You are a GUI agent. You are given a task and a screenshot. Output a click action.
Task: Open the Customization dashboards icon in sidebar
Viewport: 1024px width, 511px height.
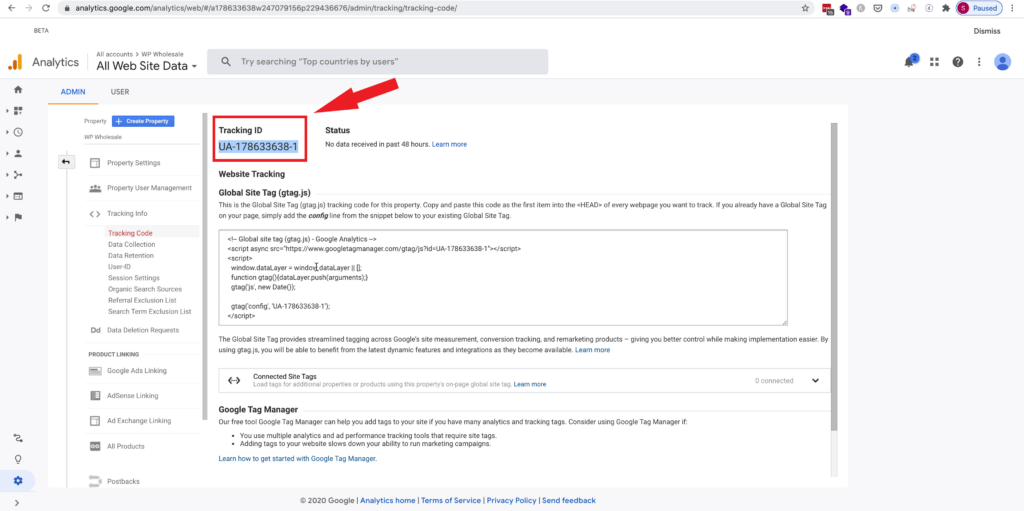[x=18, y=111]
